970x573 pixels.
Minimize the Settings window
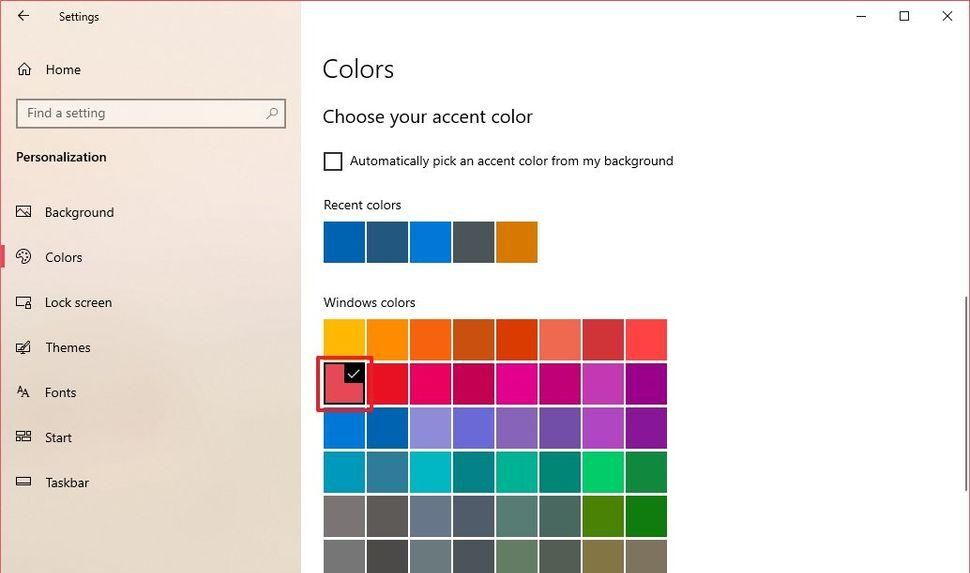pos(861,16)
